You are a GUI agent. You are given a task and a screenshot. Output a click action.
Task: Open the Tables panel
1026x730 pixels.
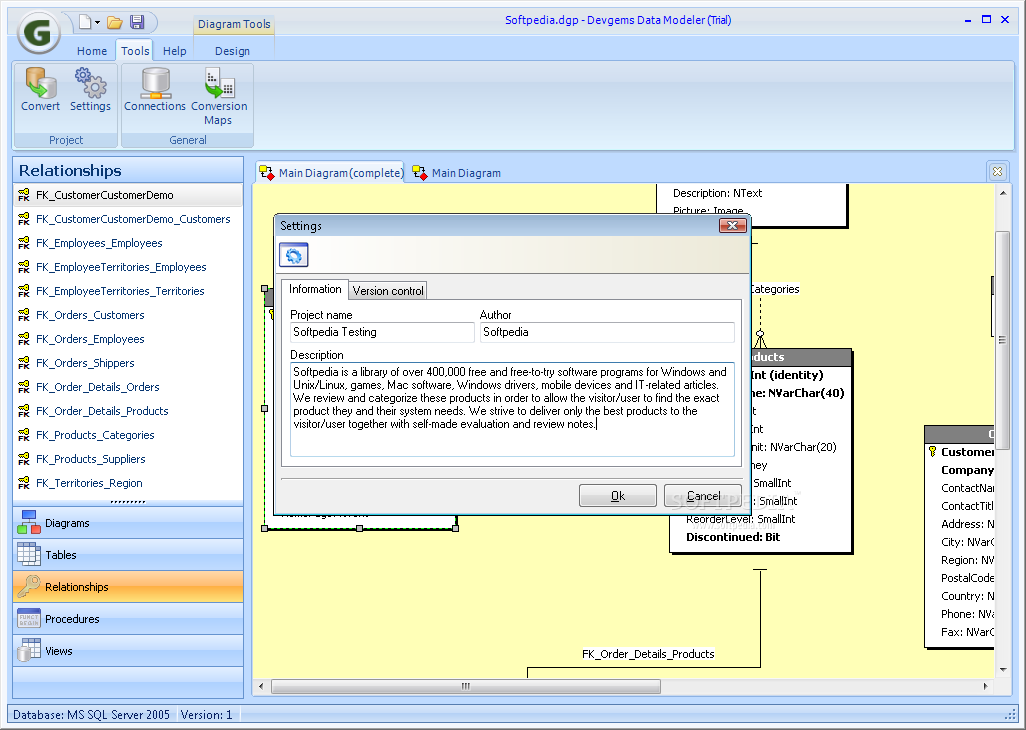pos(128,555)
